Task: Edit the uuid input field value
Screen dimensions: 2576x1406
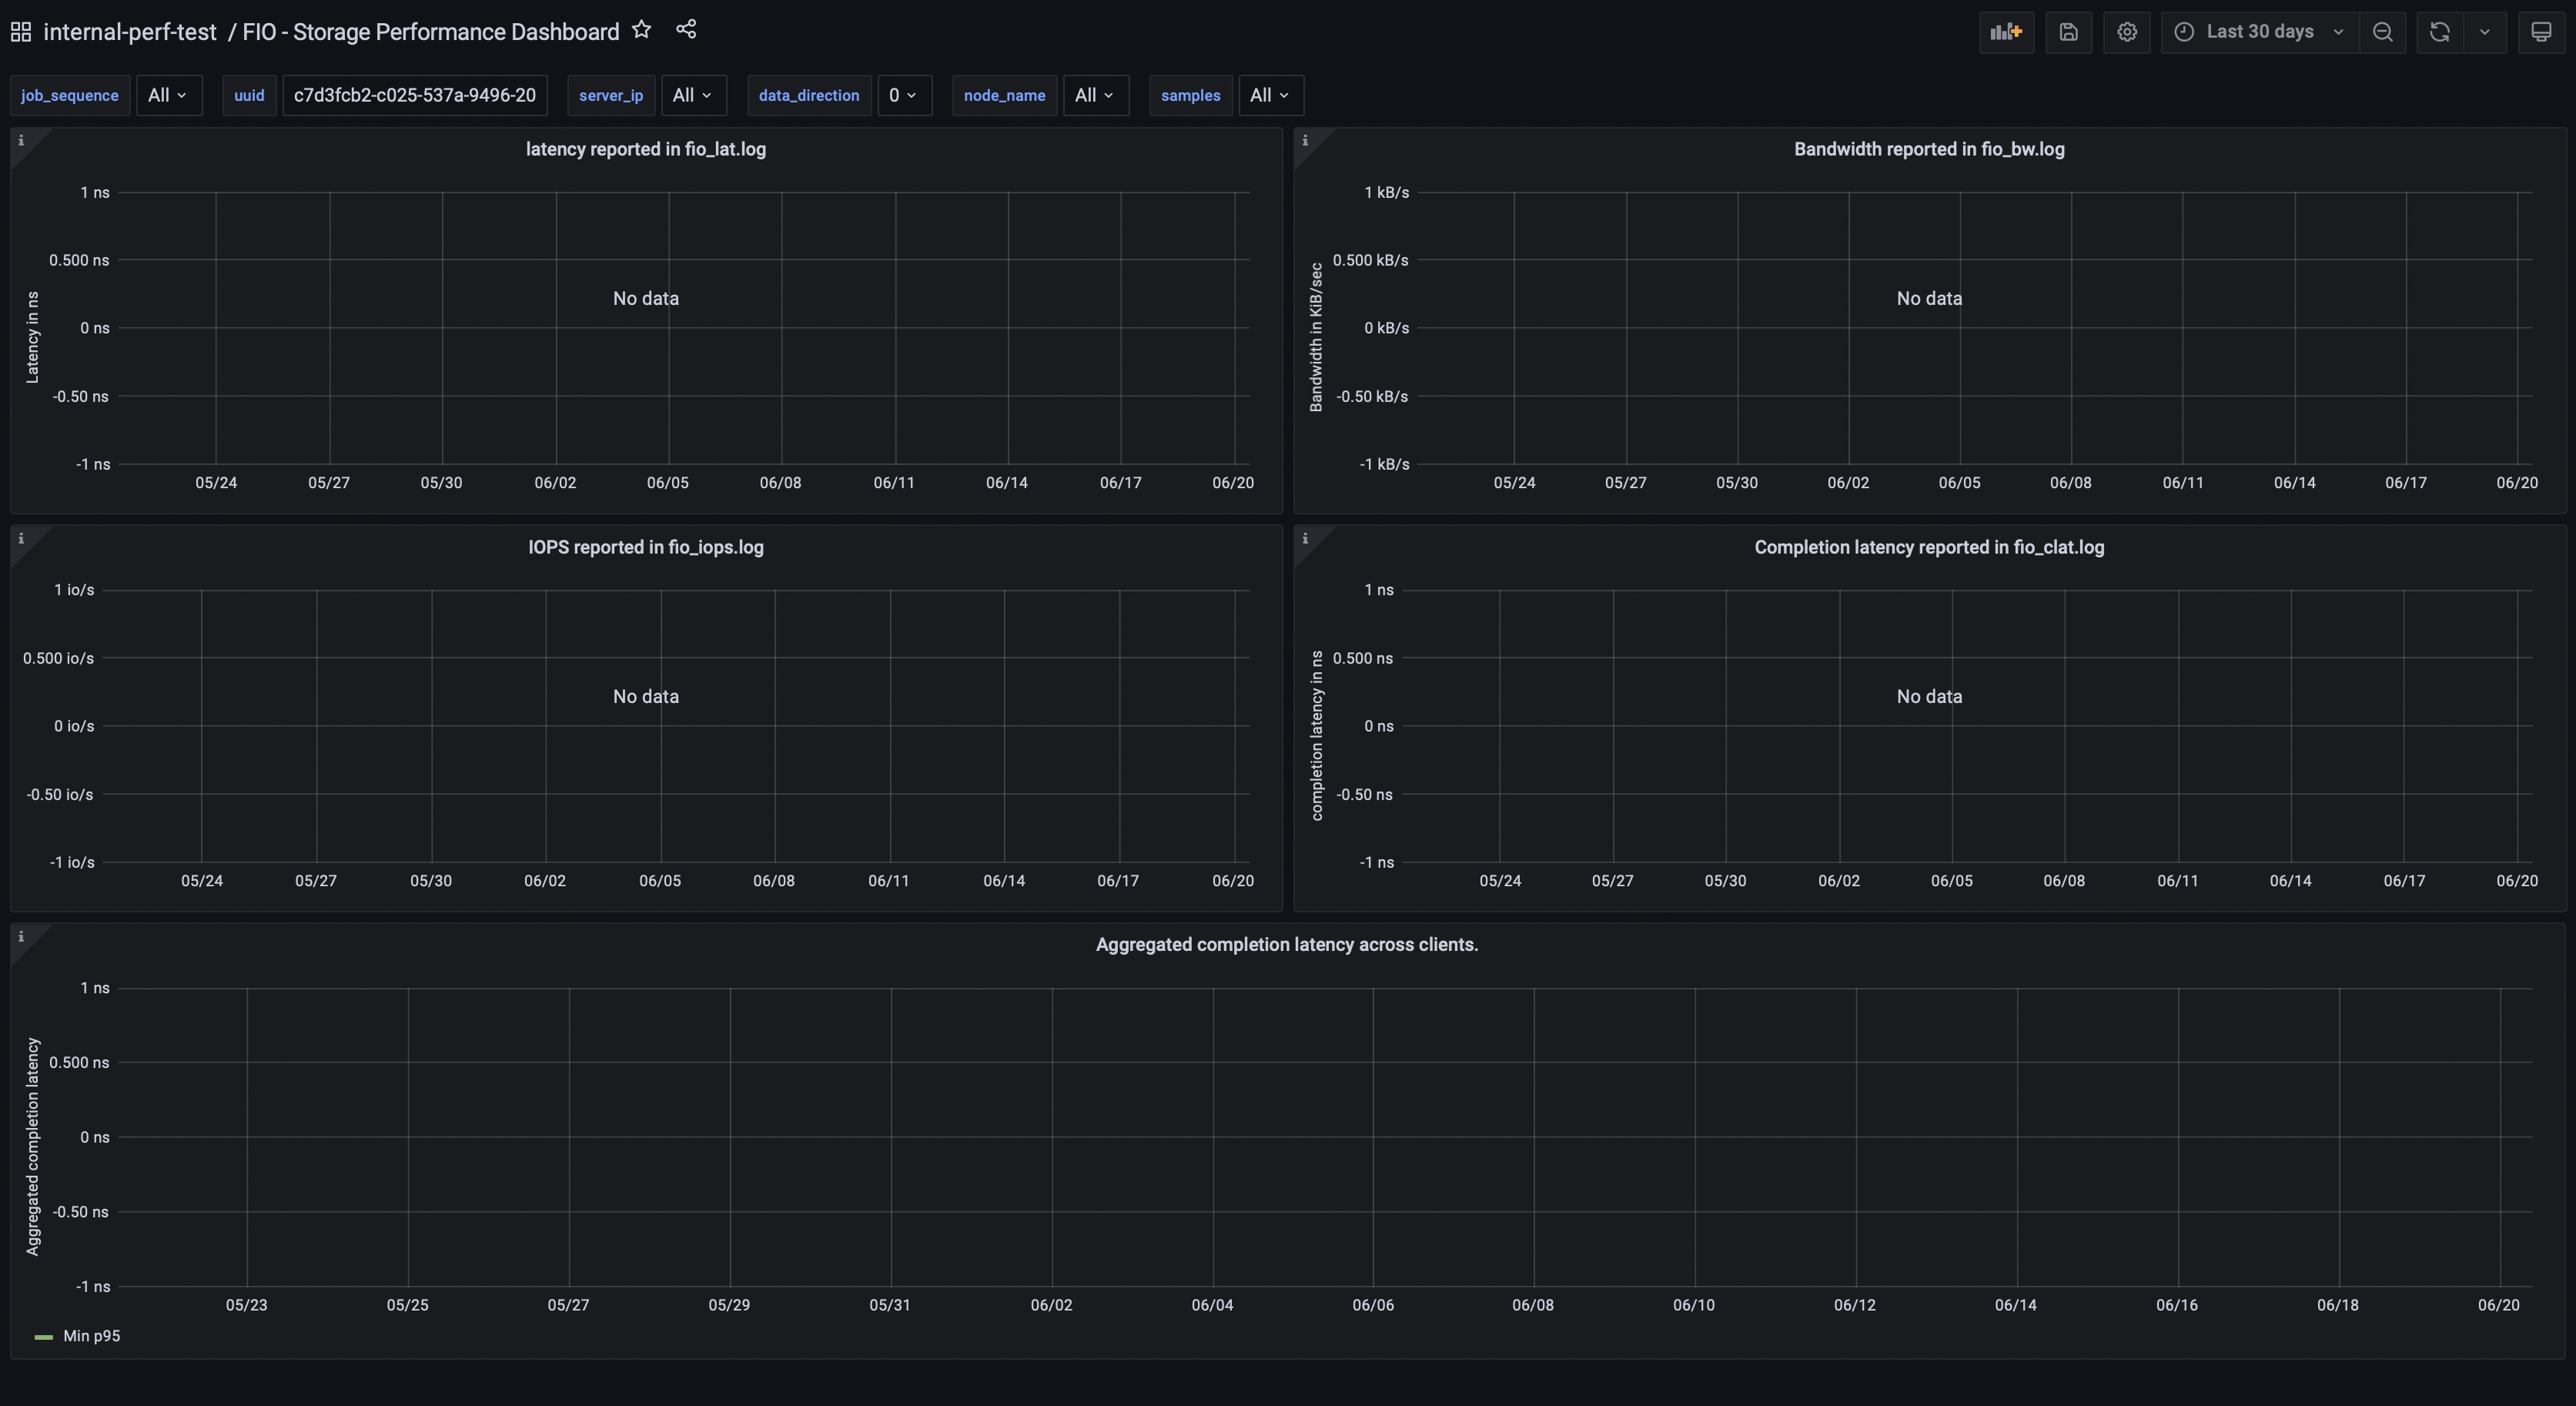Action: coord(415,95)
